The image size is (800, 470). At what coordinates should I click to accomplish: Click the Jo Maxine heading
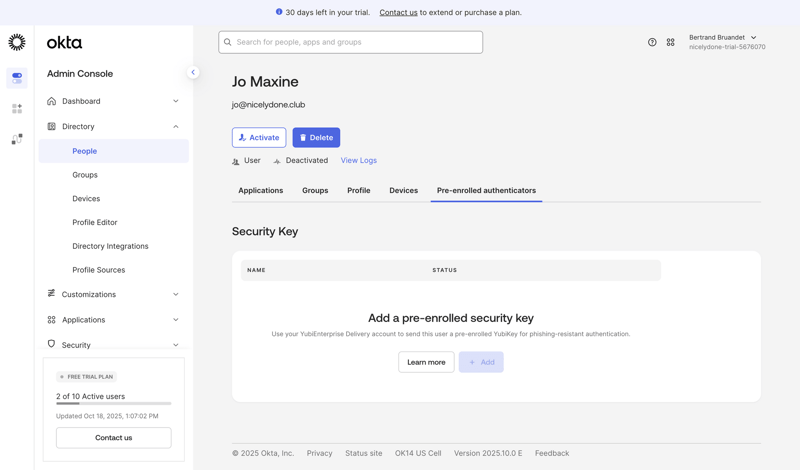point(265,82)
